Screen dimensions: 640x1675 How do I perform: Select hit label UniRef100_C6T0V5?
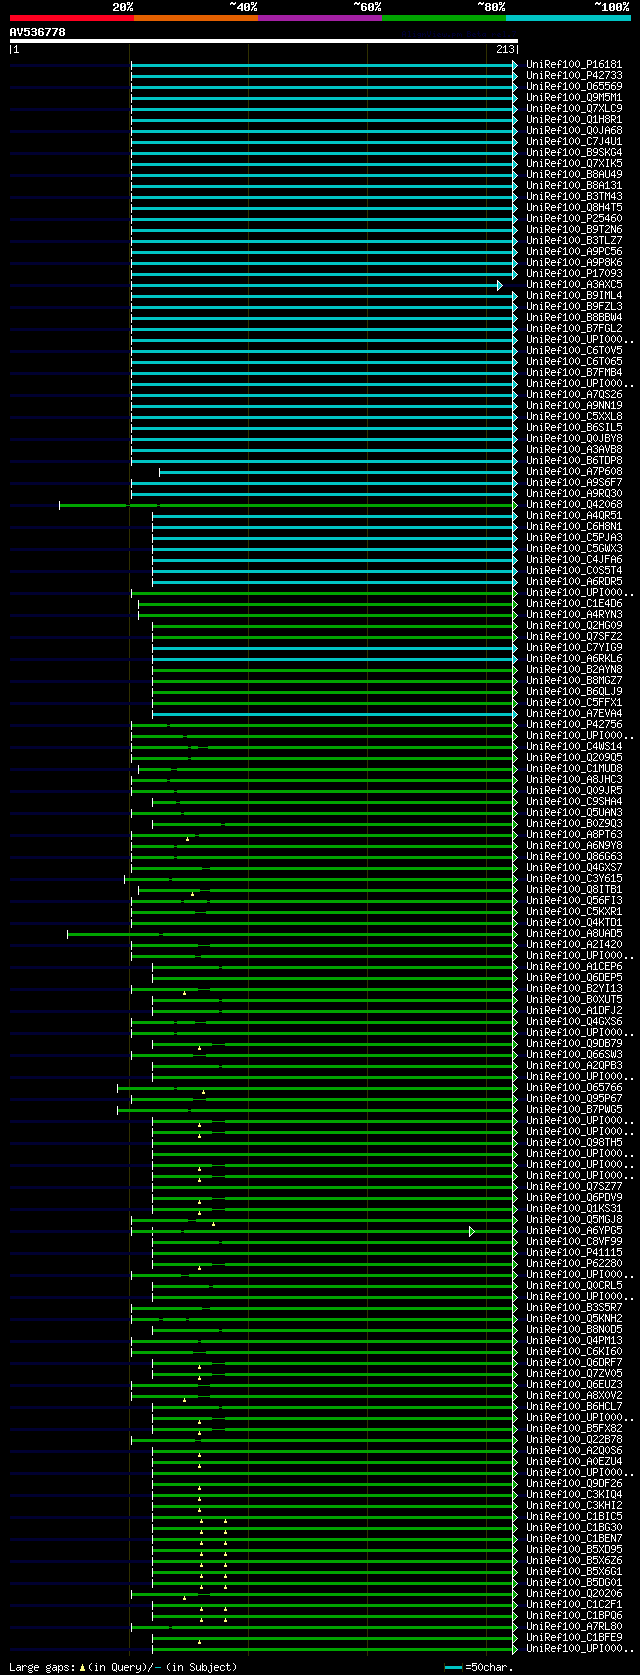(x=574, y=350)
